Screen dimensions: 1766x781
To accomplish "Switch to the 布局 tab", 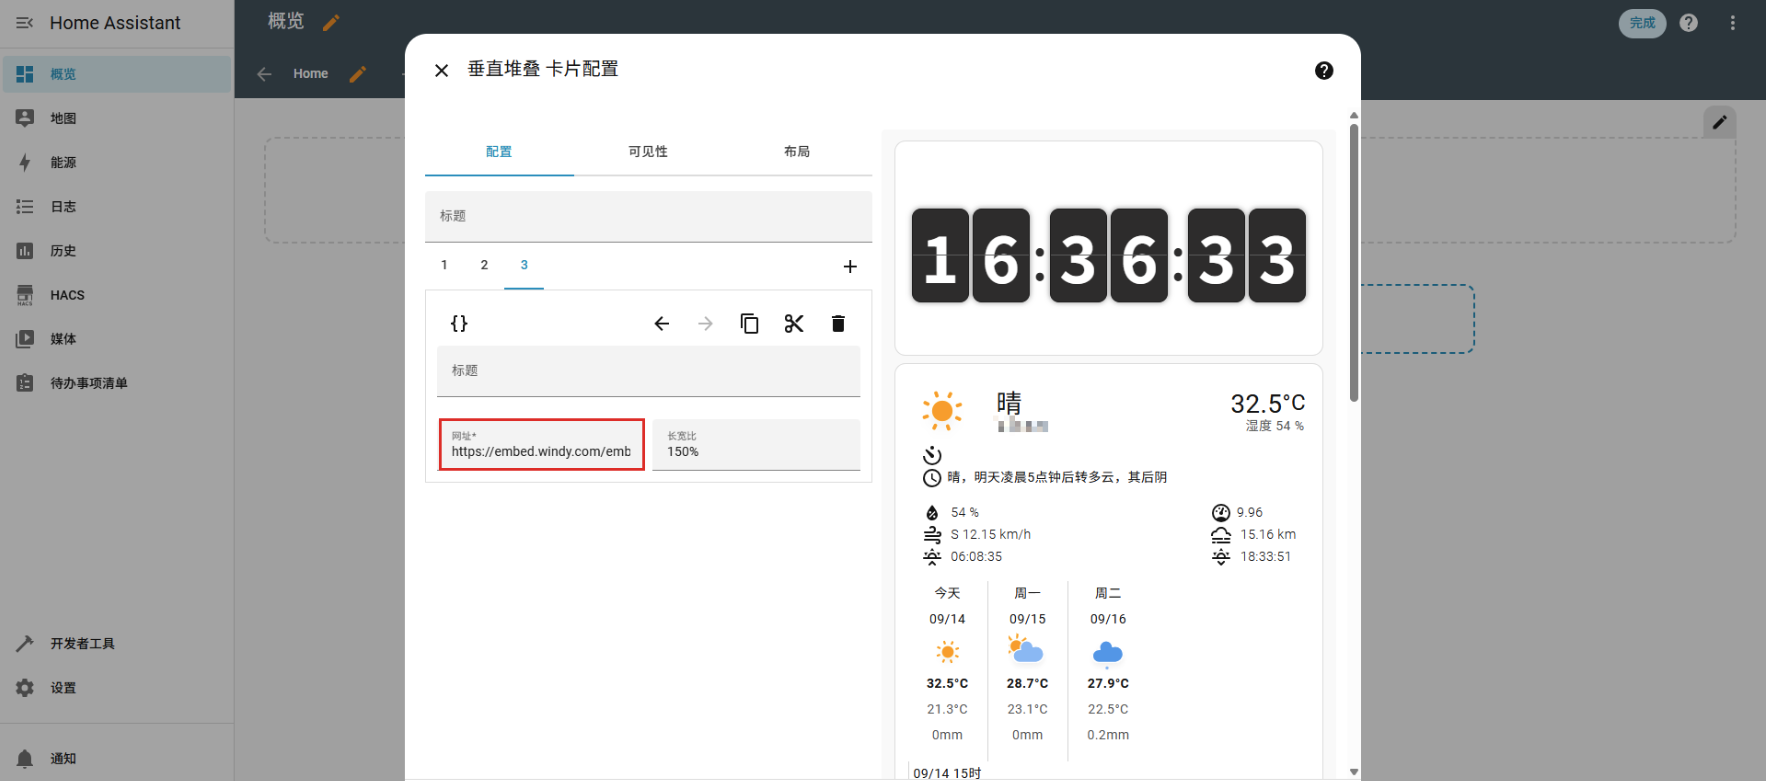I will 797,152.
